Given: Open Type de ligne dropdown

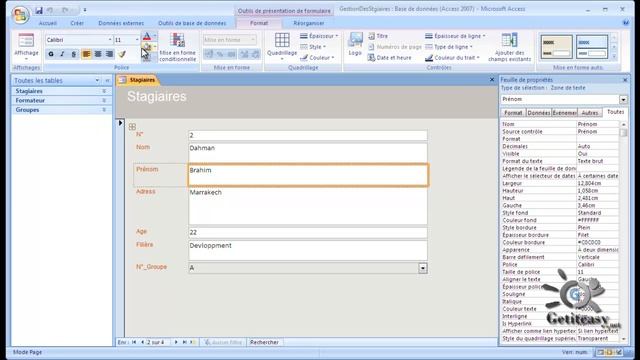Looking at the screenshot, I should [449, 47].
